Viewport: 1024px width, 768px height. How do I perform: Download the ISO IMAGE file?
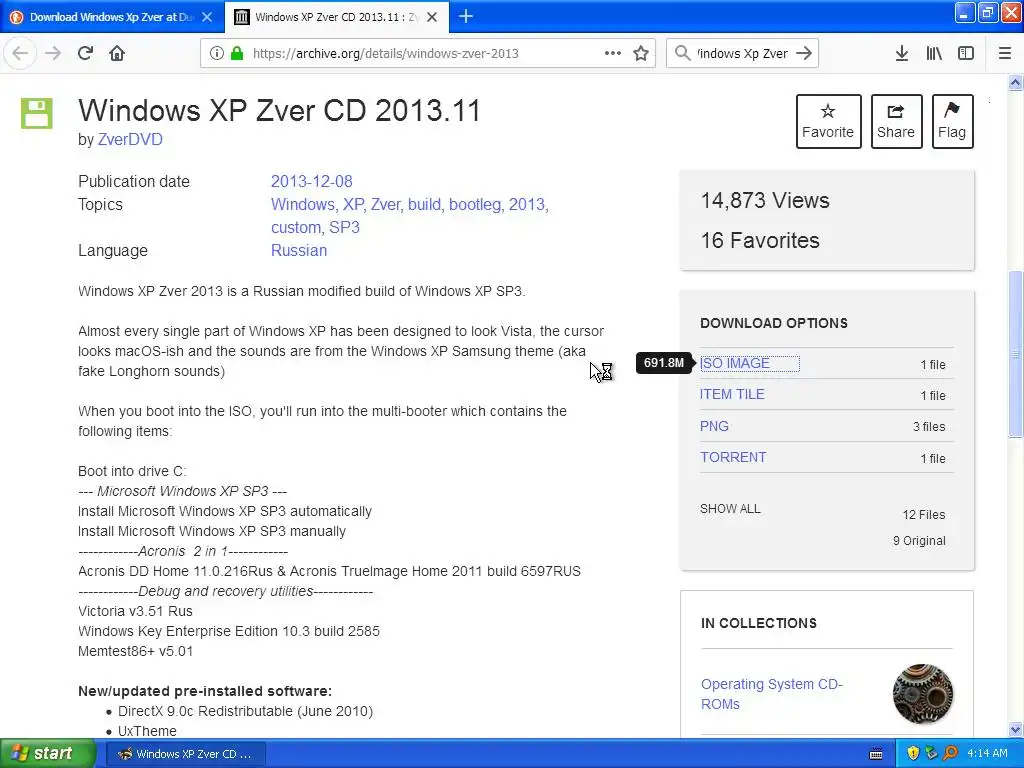(735, 363)
